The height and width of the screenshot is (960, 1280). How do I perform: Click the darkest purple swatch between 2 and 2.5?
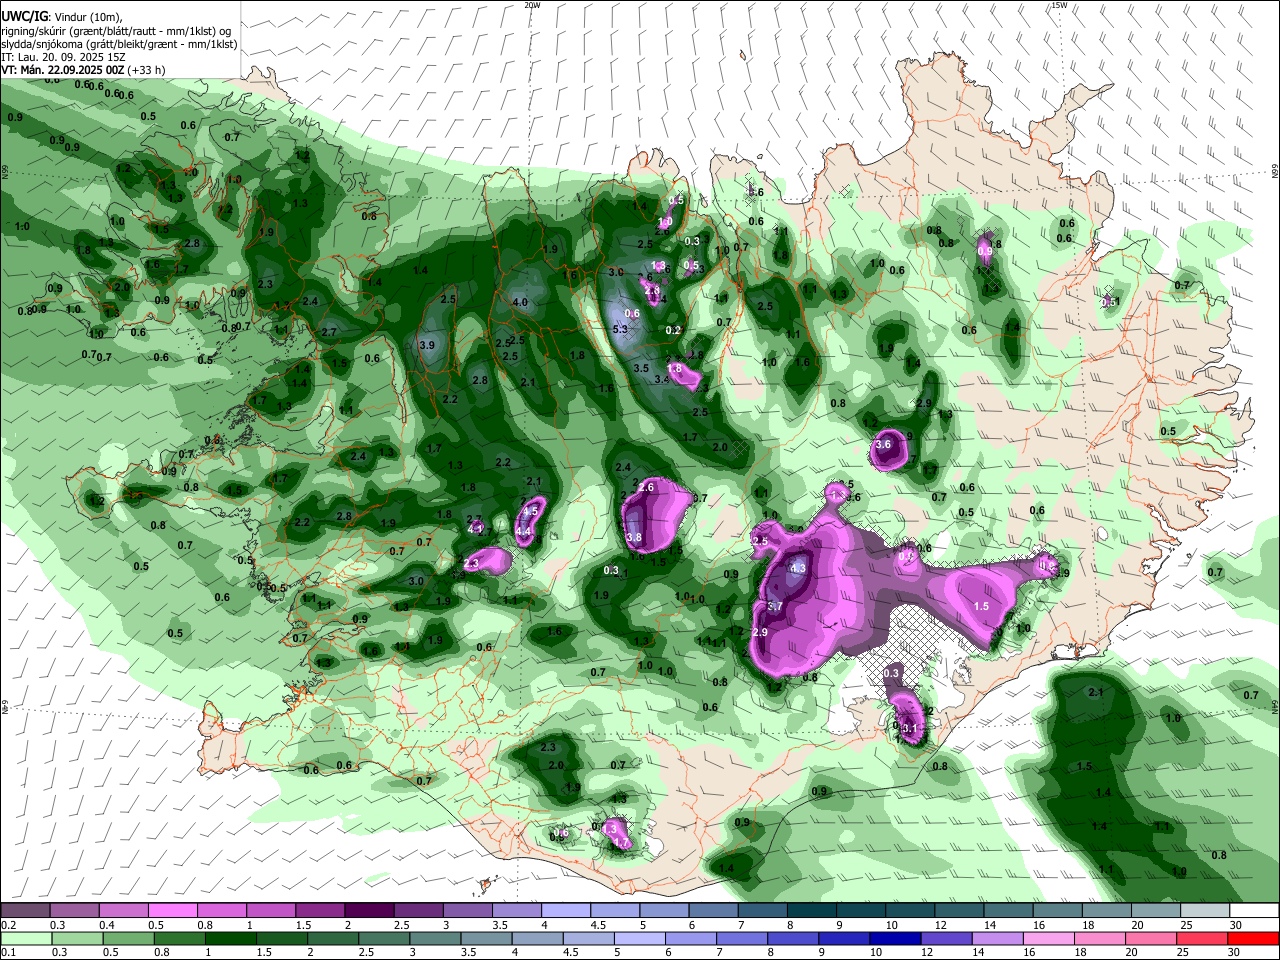(369, 911)
